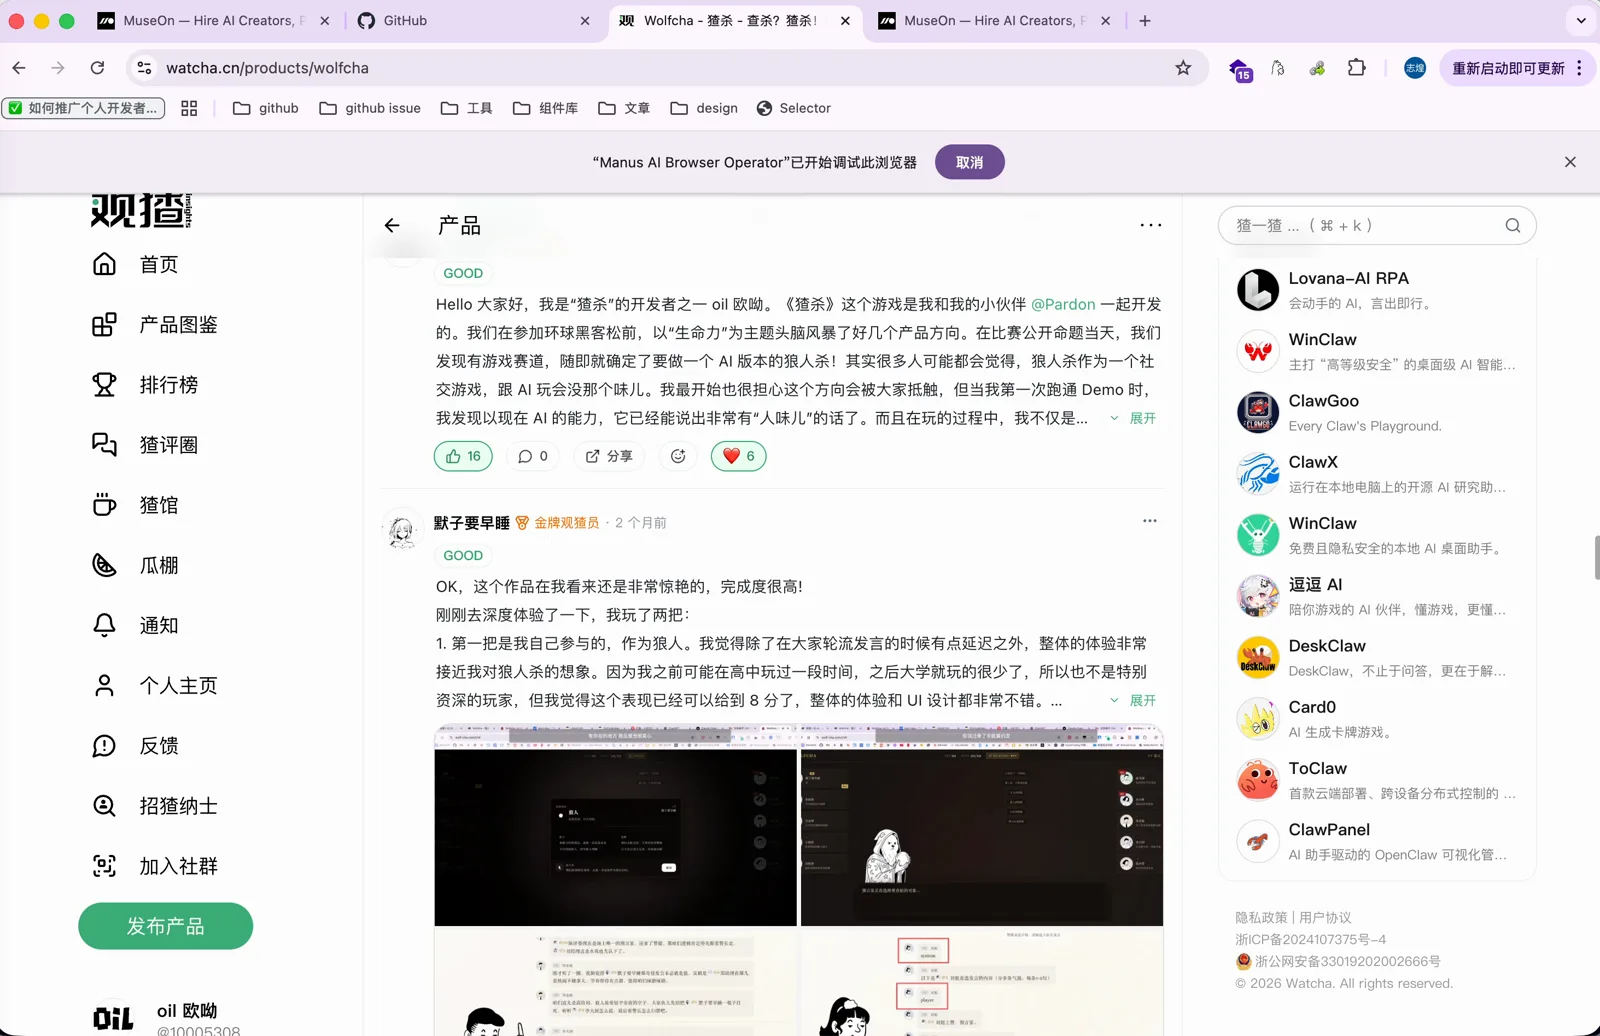
Task: Open a new browser tab
Action: (x=1145, y=20)
